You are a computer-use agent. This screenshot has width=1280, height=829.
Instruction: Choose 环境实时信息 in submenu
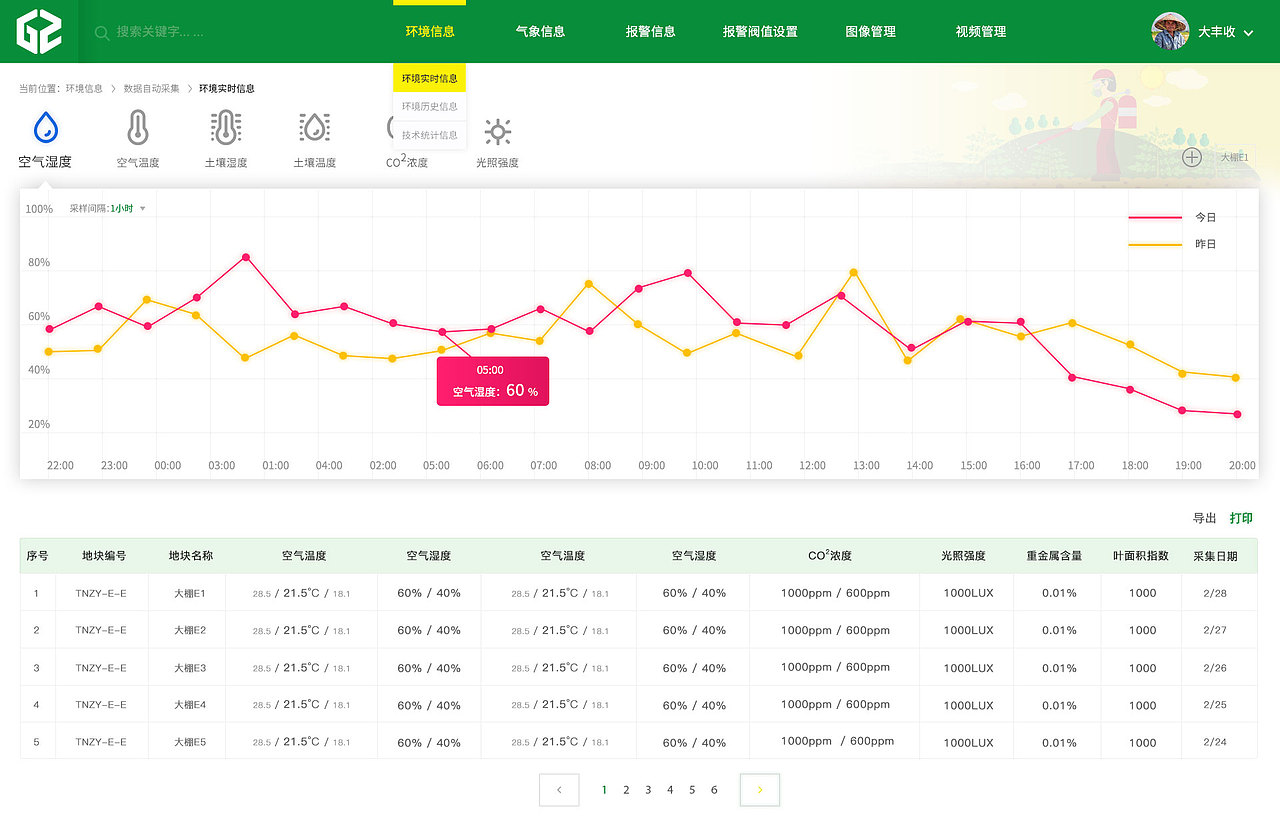click(x=430, y=78)
